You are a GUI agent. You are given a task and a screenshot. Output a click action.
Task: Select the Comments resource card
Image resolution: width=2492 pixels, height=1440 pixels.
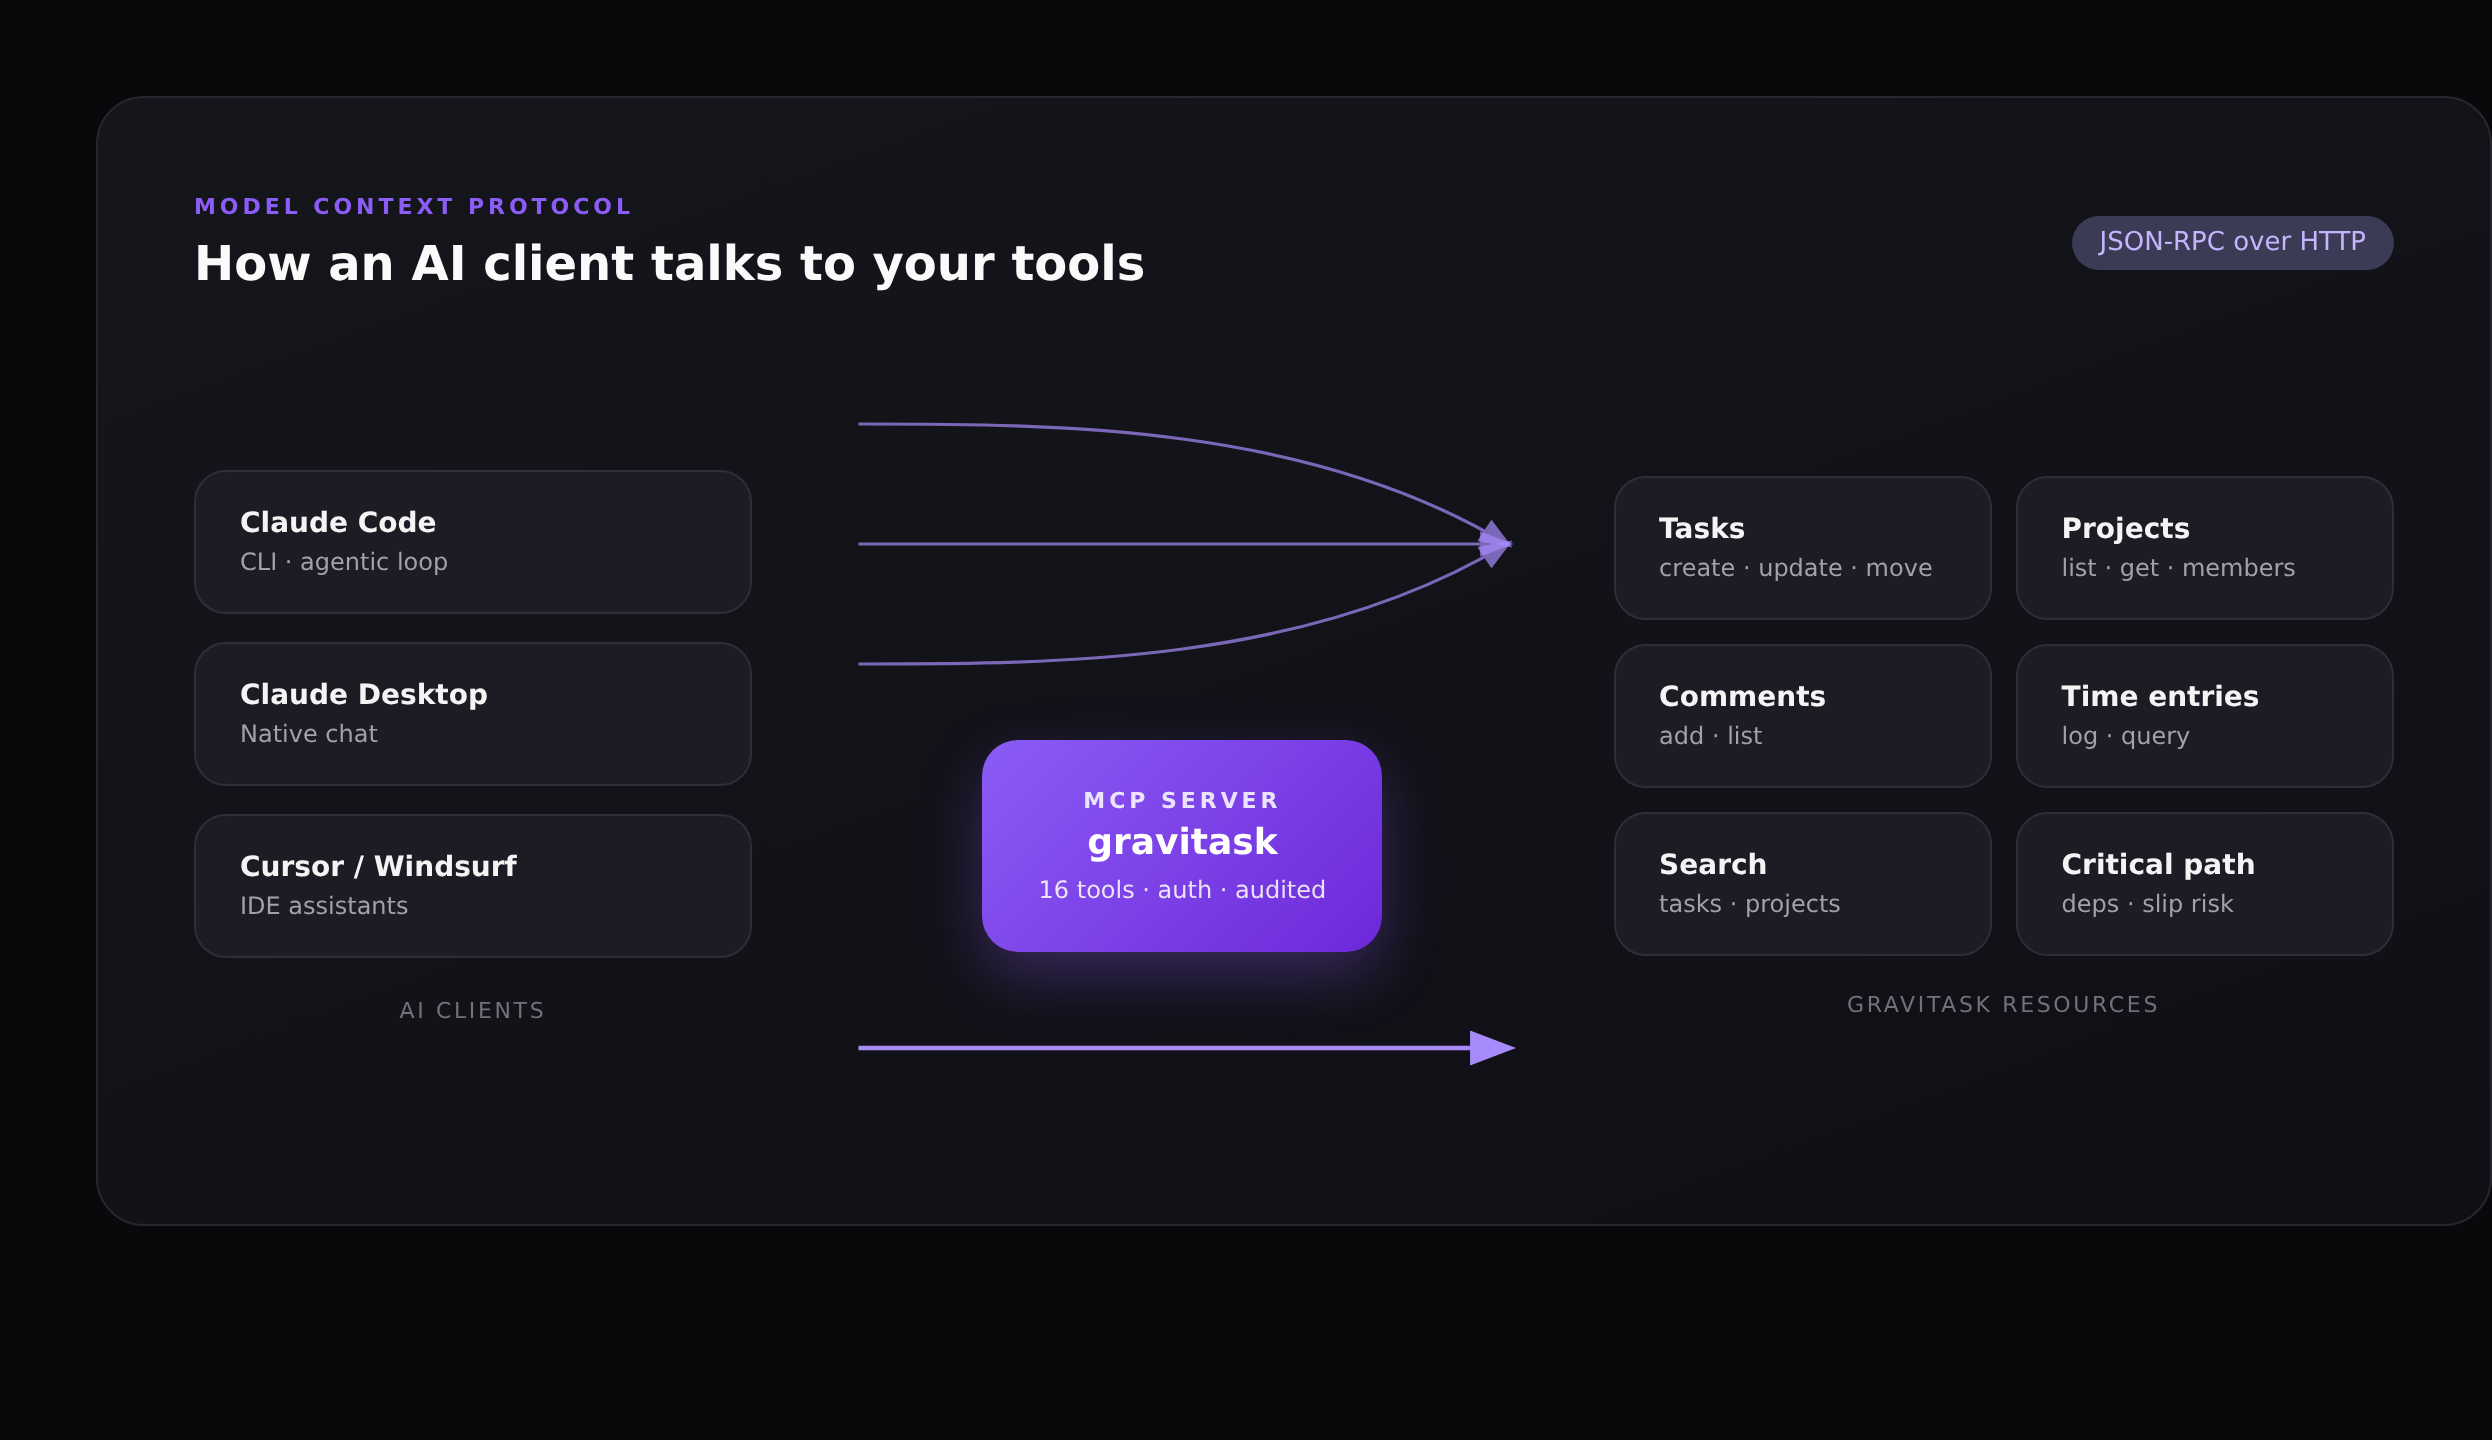coord(1802,716)
